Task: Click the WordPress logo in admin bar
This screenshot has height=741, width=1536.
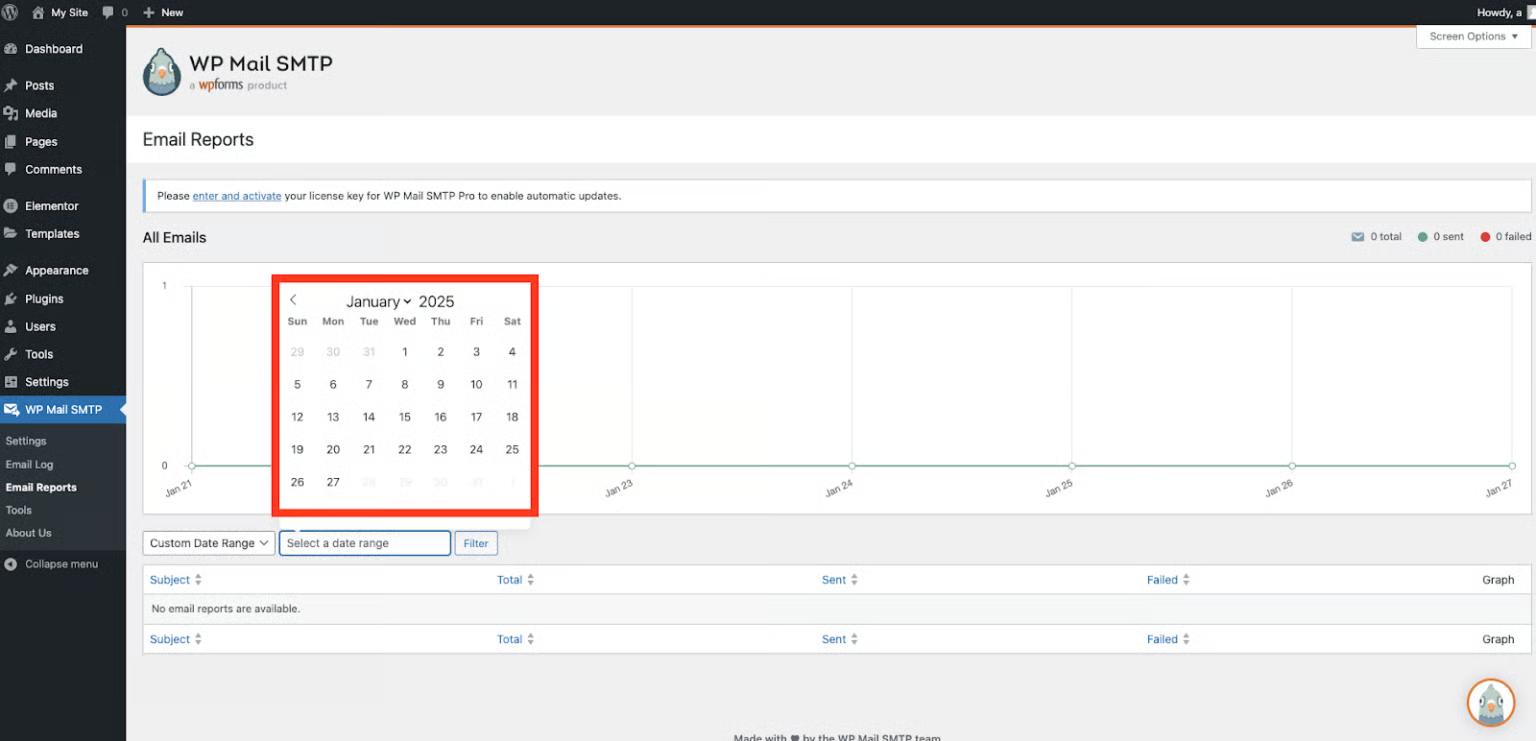Action: (x=10, y=12)
